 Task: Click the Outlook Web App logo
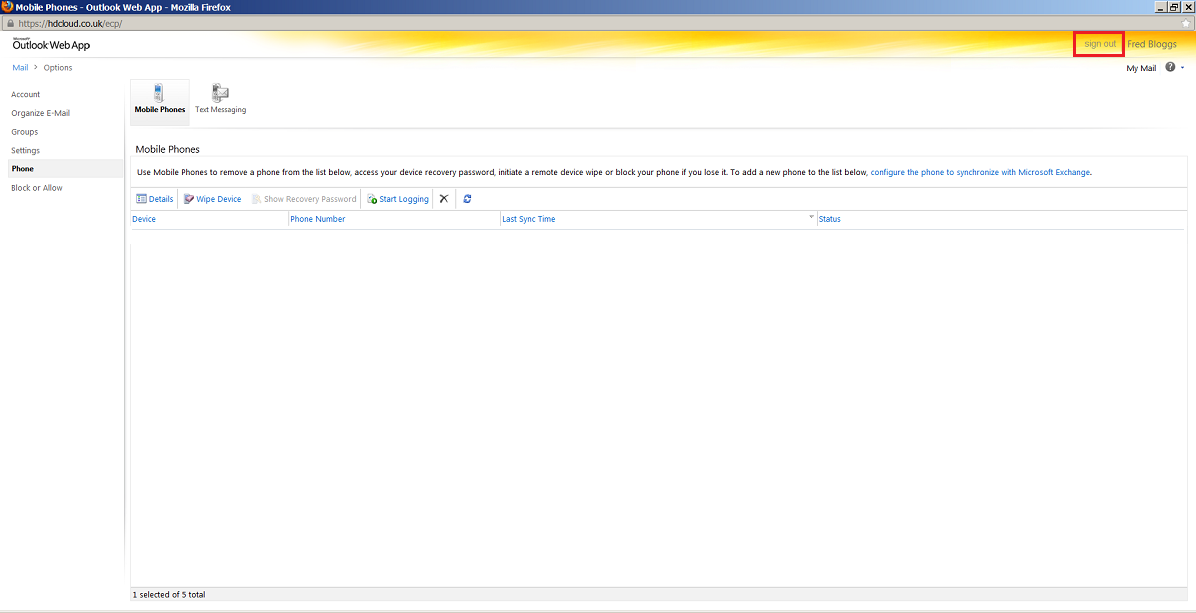(51, 44)
